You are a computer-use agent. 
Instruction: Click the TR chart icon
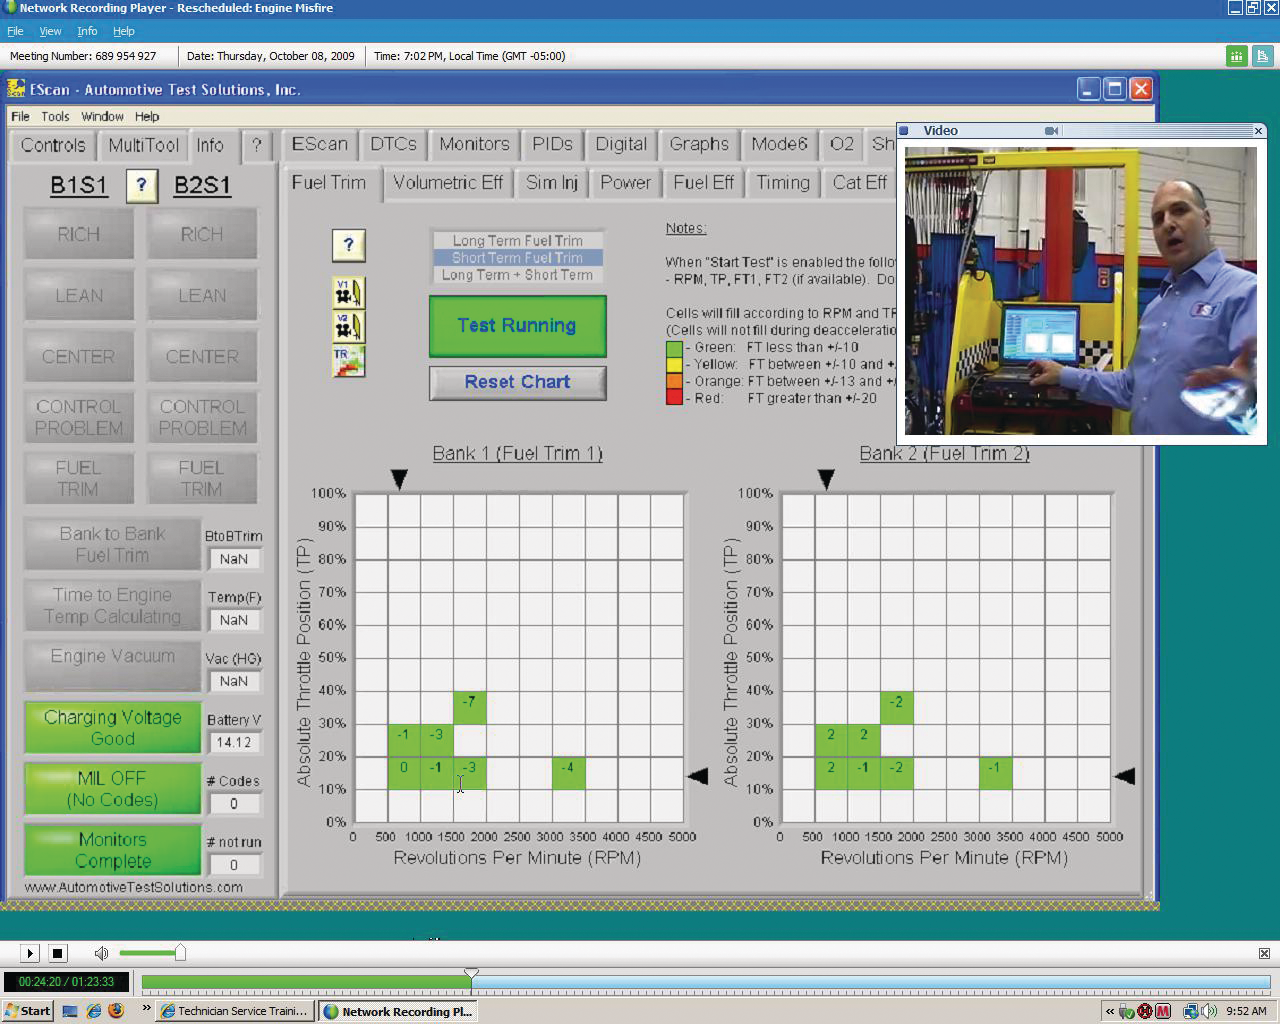pos(349,361)
